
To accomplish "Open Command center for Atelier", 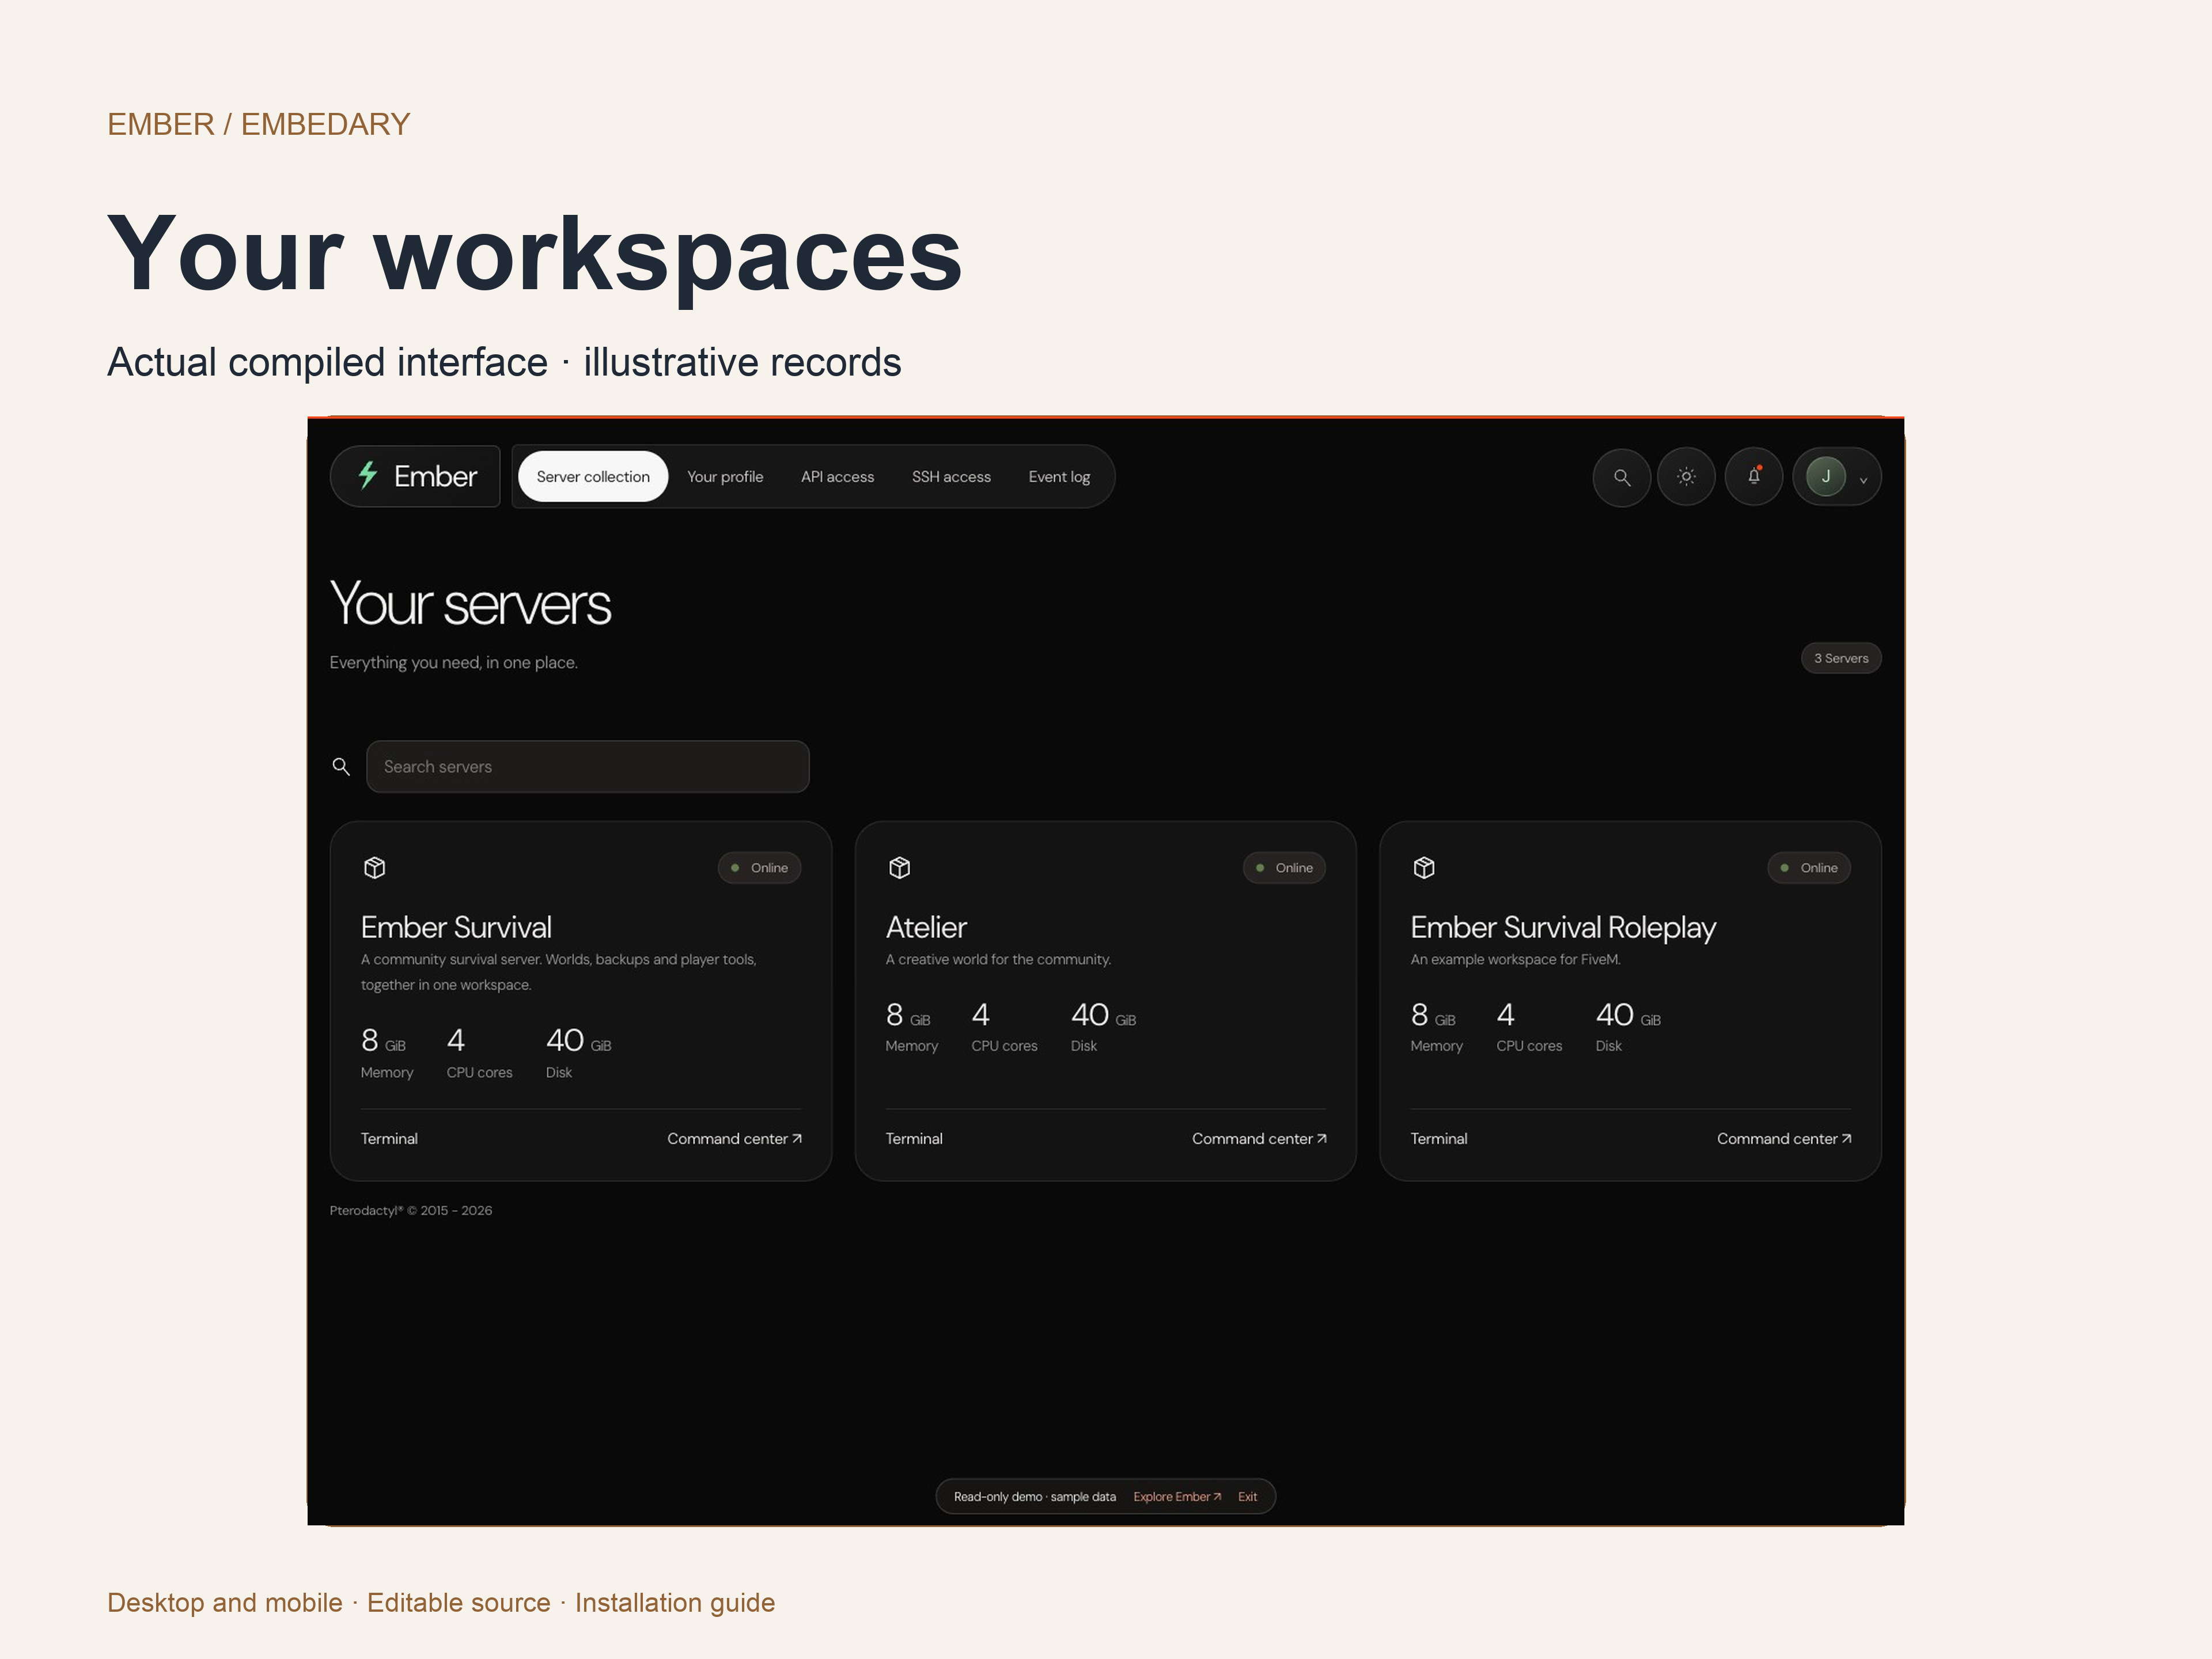I will (x=1259, y=1139).
